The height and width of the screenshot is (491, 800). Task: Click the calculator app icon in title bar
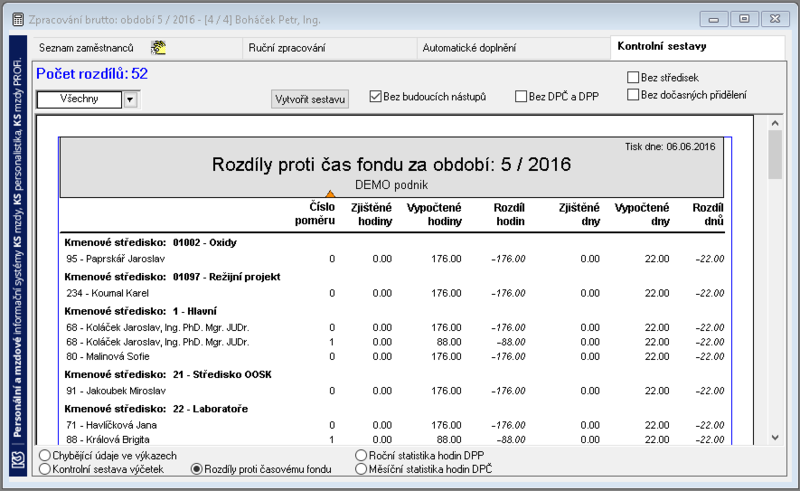[18, 20]
